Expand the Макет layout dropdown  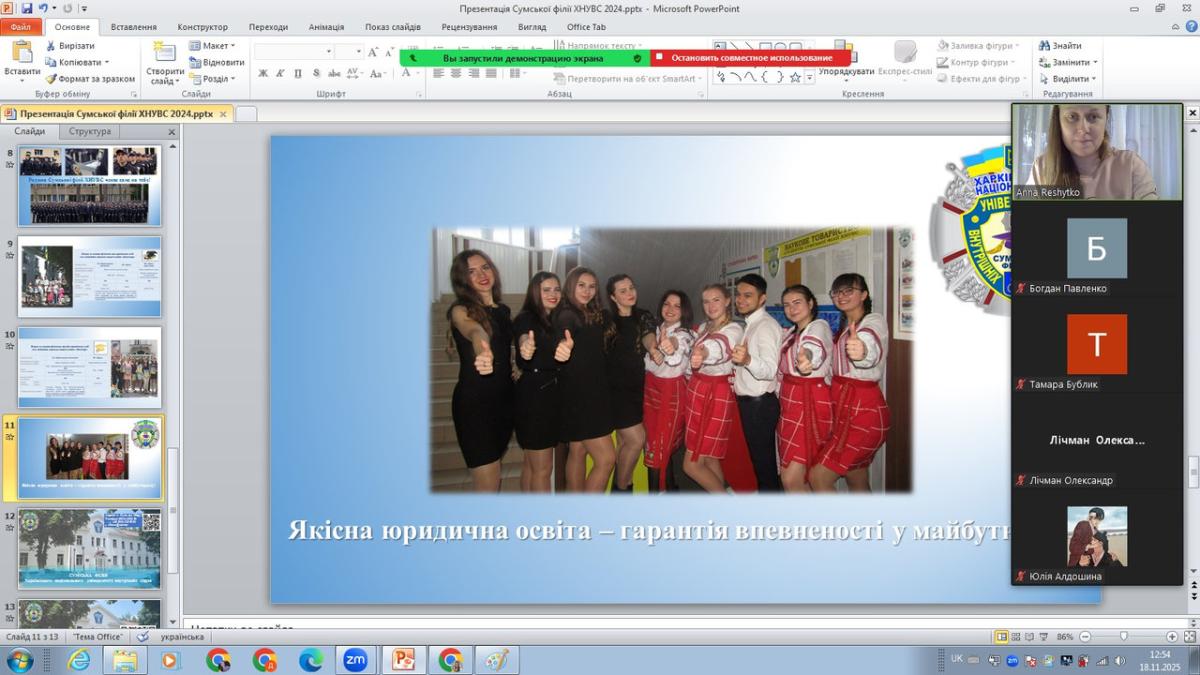(218, 46)
